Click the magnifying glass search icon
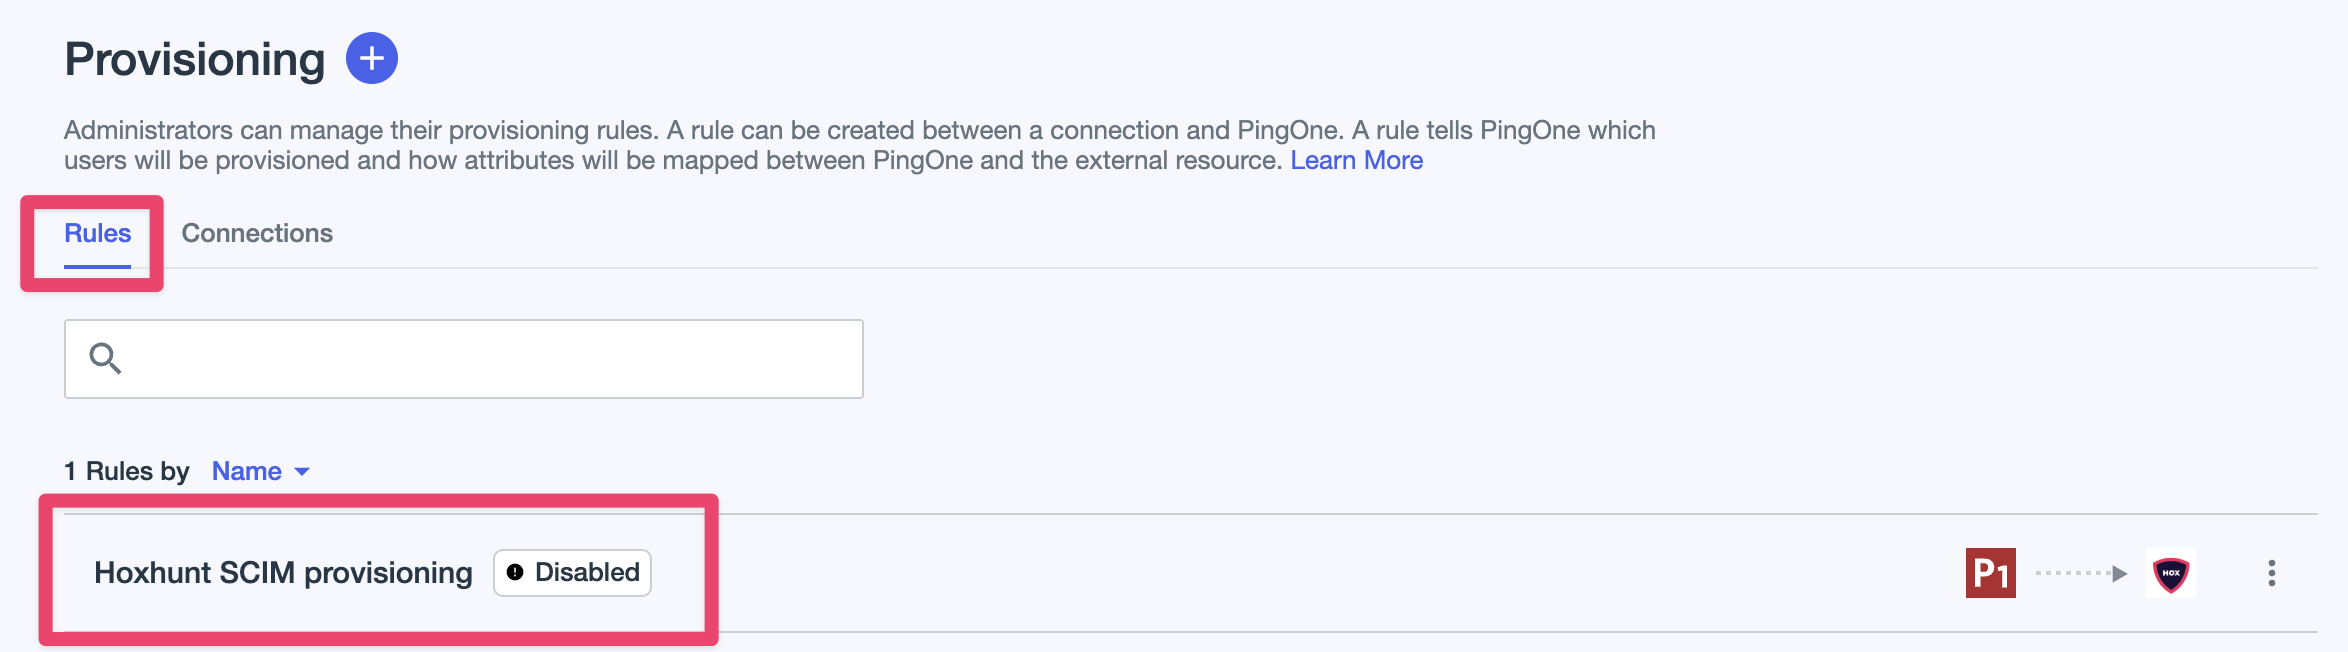Viewport: 2348px width, 652px height. 105,358
